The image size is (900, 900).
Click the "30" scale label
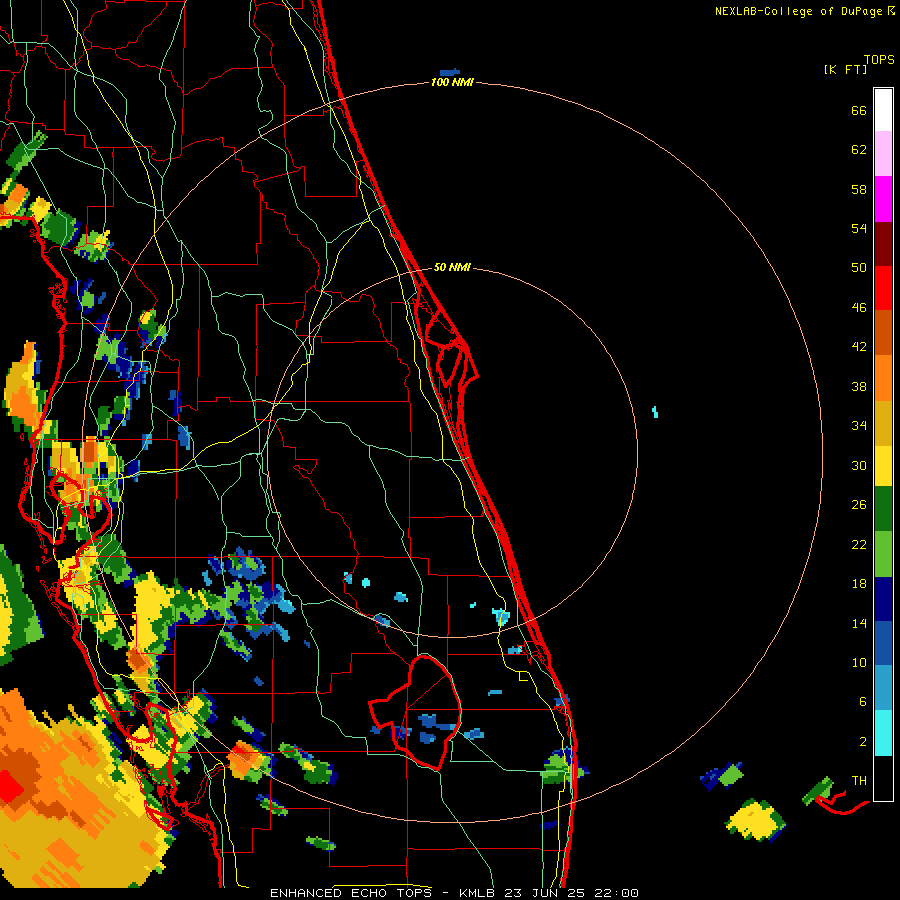click(859, 465)
